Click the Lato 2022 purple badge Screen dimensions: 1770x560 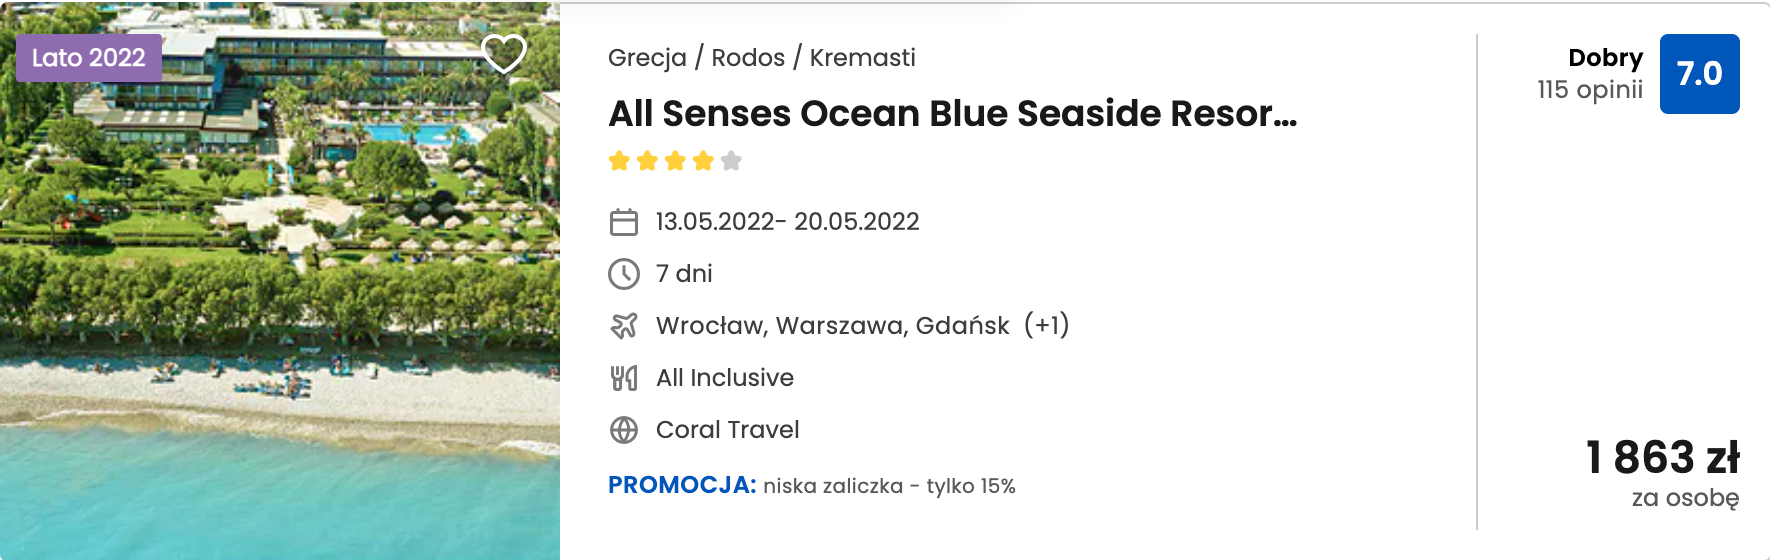[89, 58]
